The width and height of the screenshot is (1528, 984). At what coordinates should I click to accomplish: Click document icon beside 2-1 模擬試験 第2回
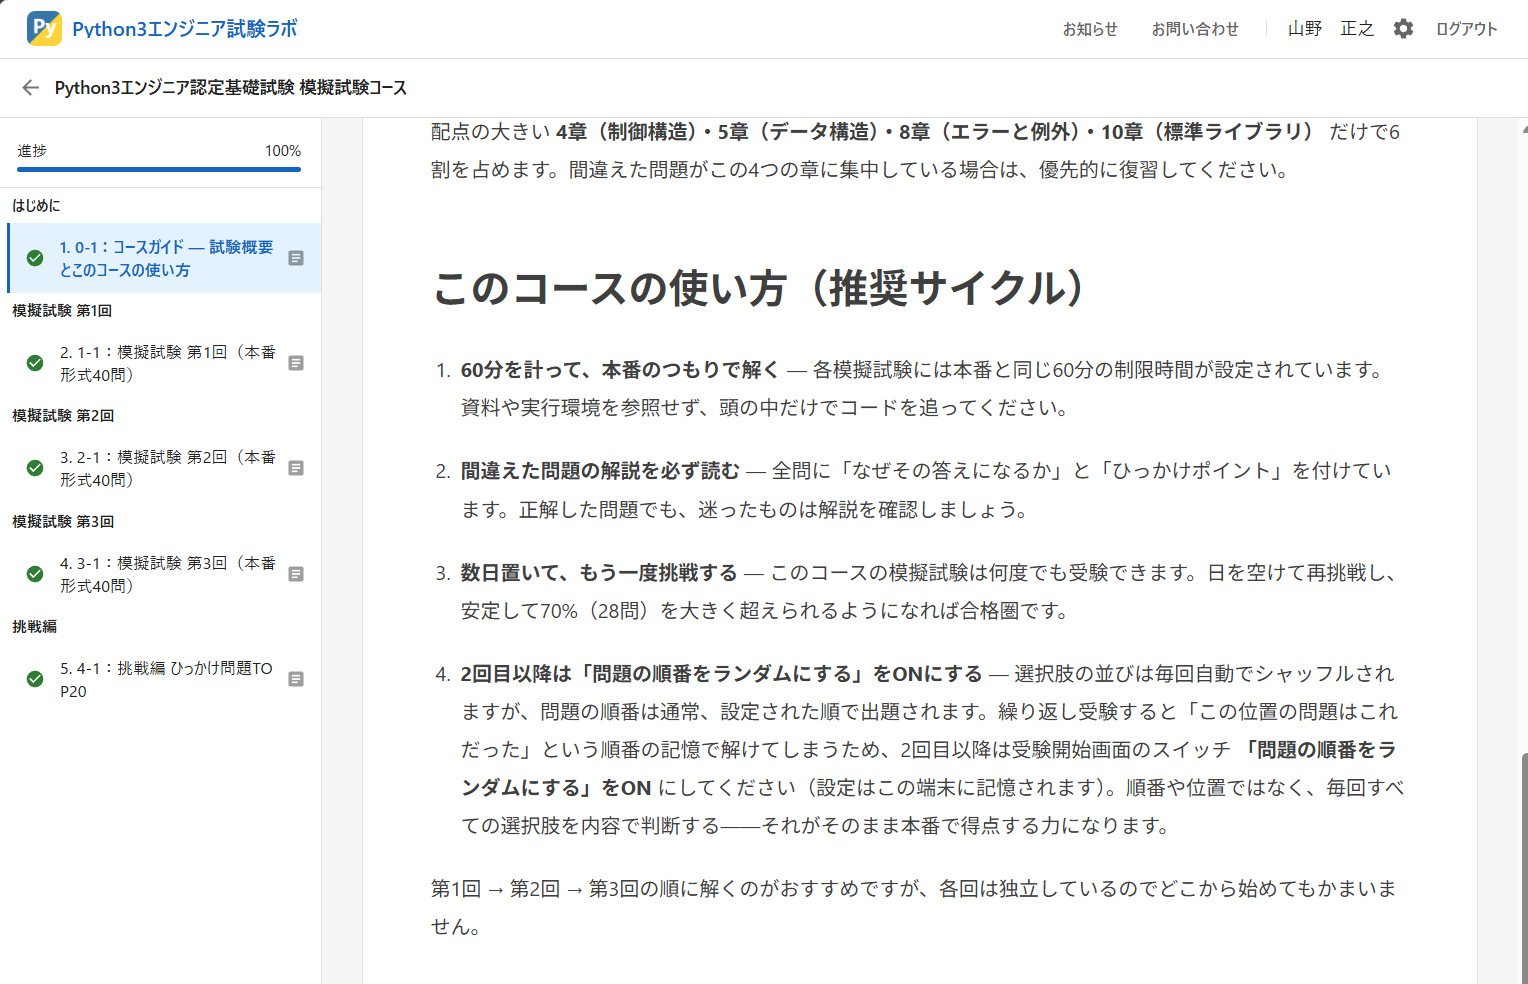point(296,468)
